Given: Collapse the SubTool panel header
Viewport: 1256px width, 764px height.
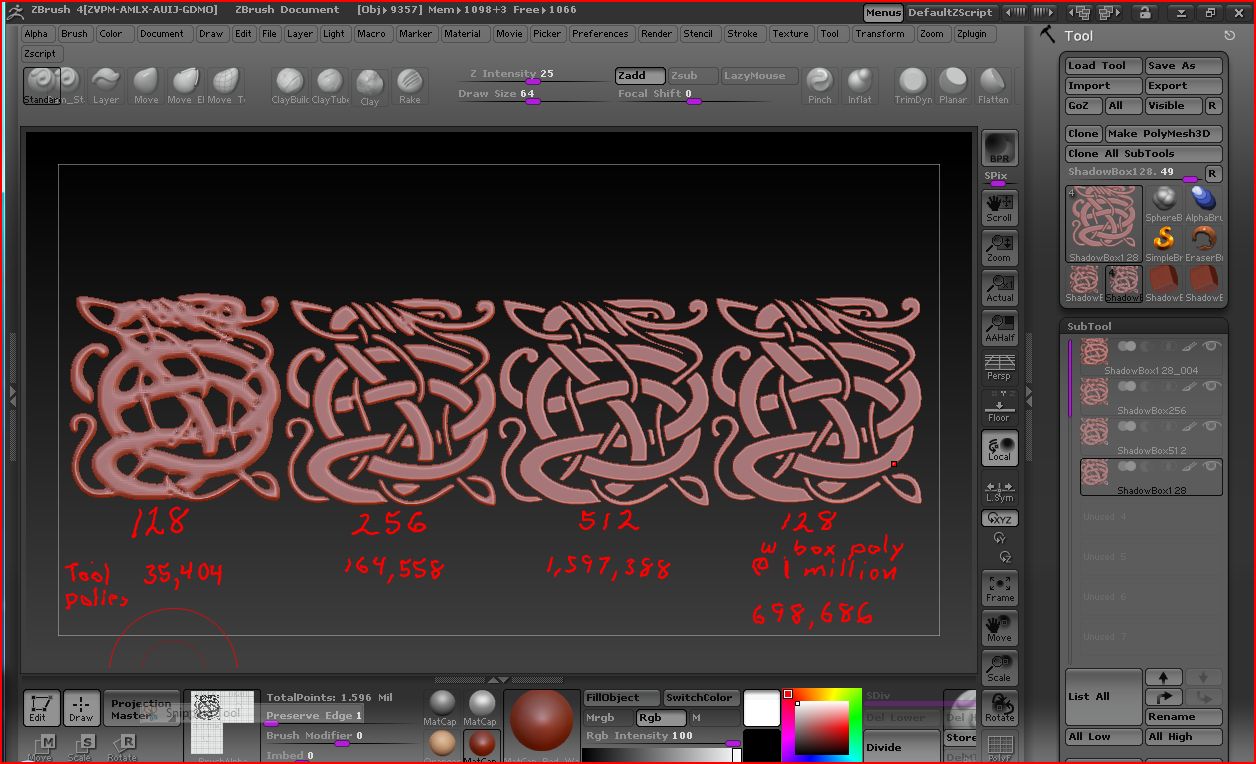Looking at the screenshot, I should [1089, 326].
